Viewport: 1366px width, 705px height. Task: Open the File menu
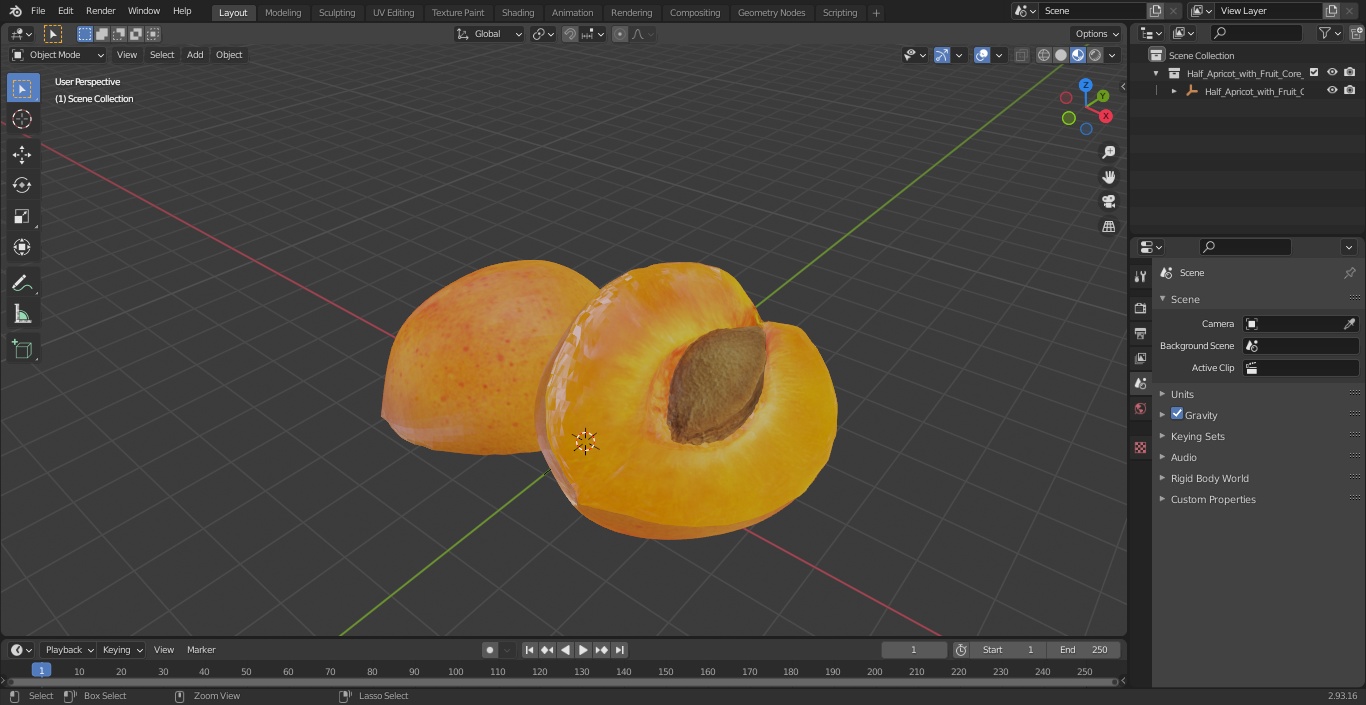pyautogui.click(x=38, y=11)
